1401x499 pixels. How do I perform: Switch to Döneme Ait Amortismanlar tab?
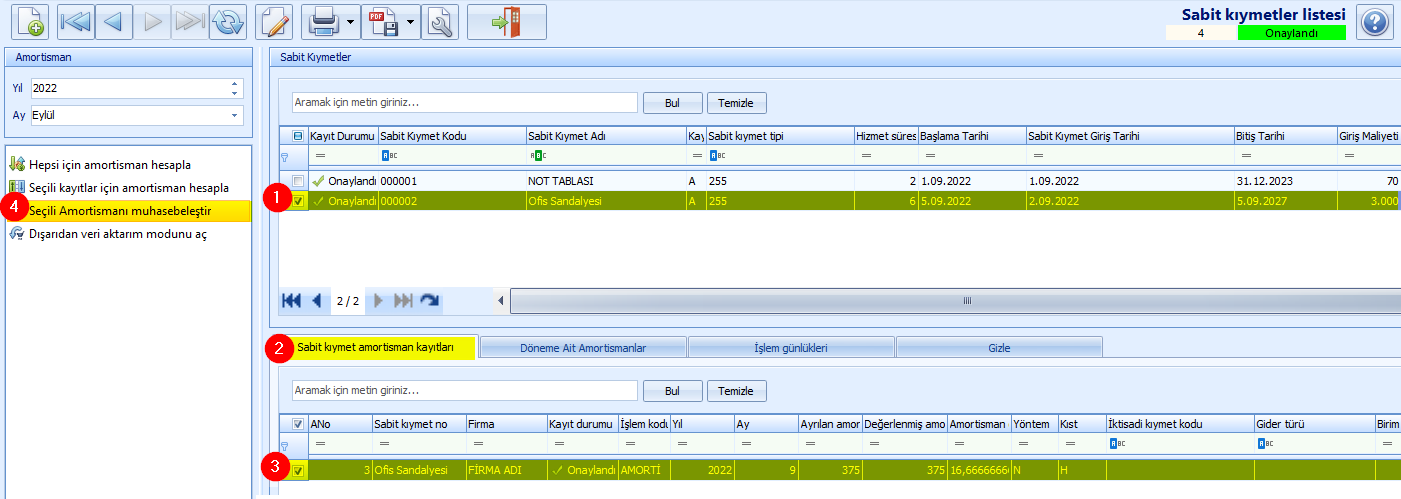click(583, 348)
